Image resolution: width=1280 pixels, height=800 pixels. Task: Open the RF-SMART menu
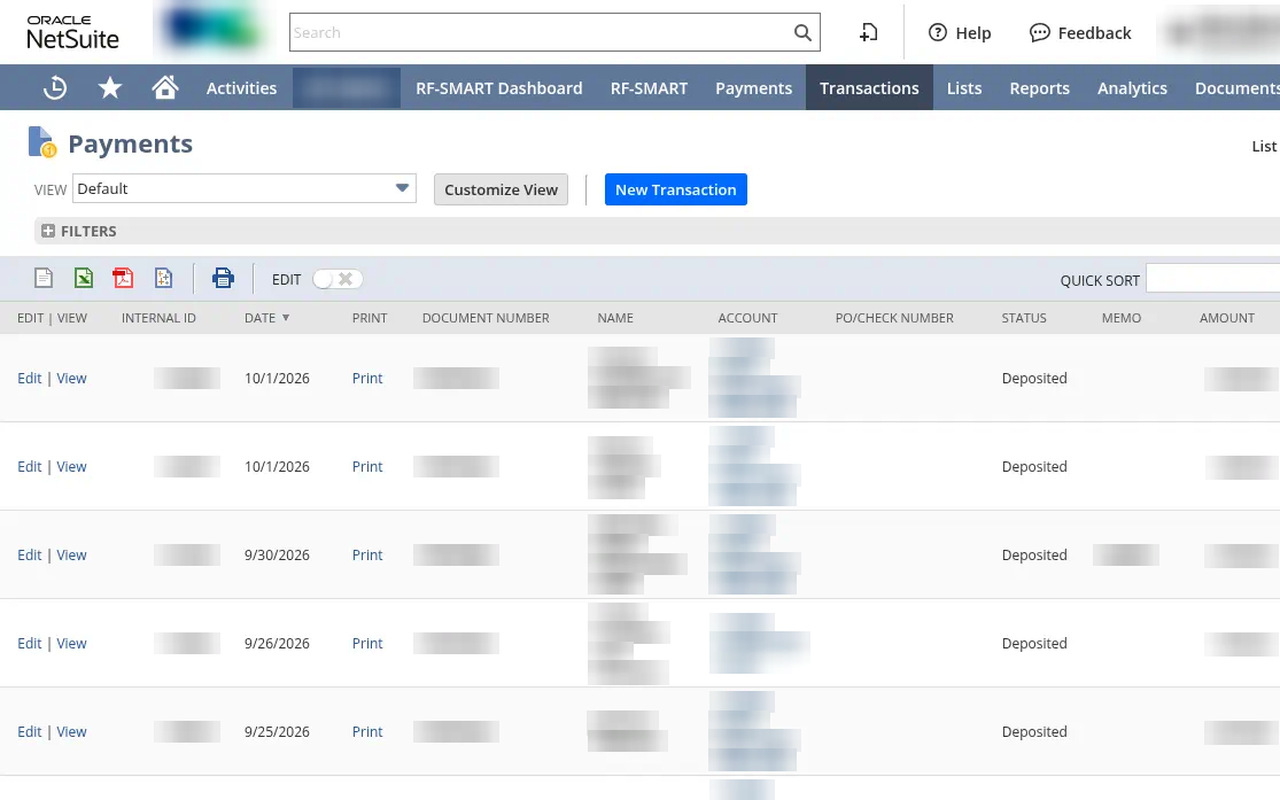(649, 88)
